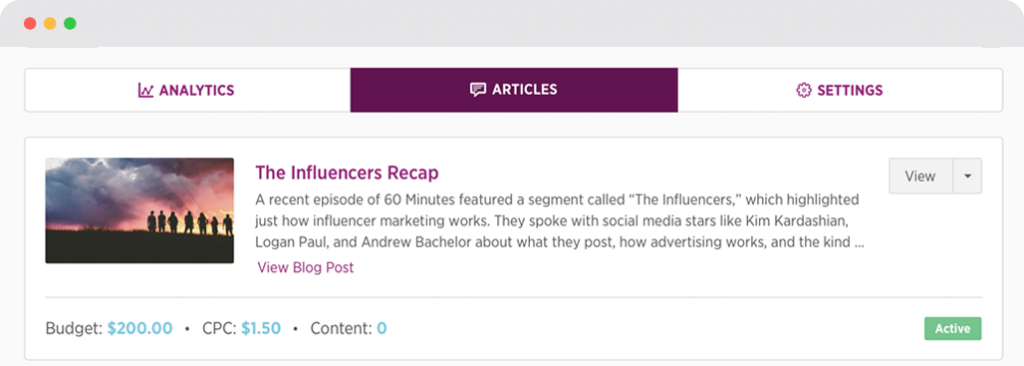Click the green Active status badge
The width and height of the screenshot is (1024, 366).
point(953,329)
